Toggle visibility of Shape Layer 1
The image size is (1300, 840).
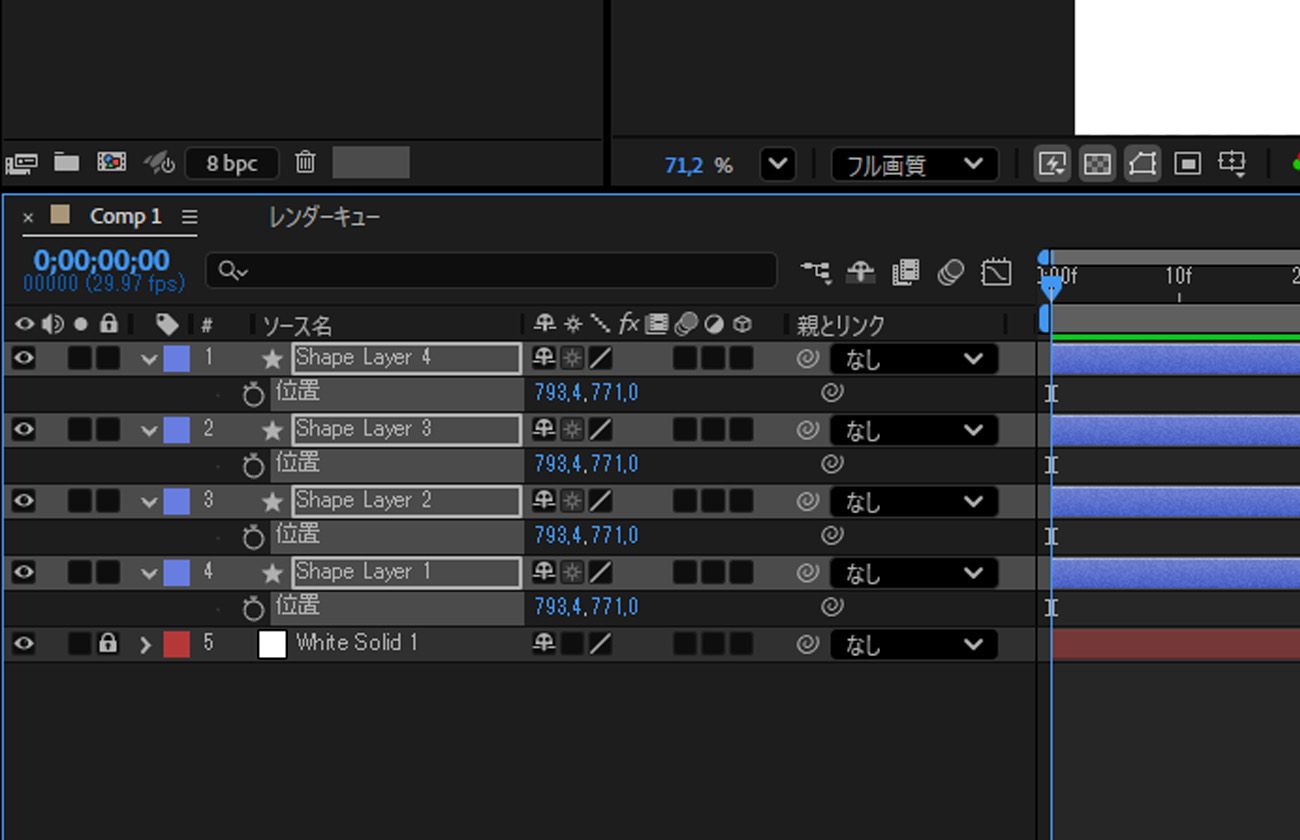(23, 572)
